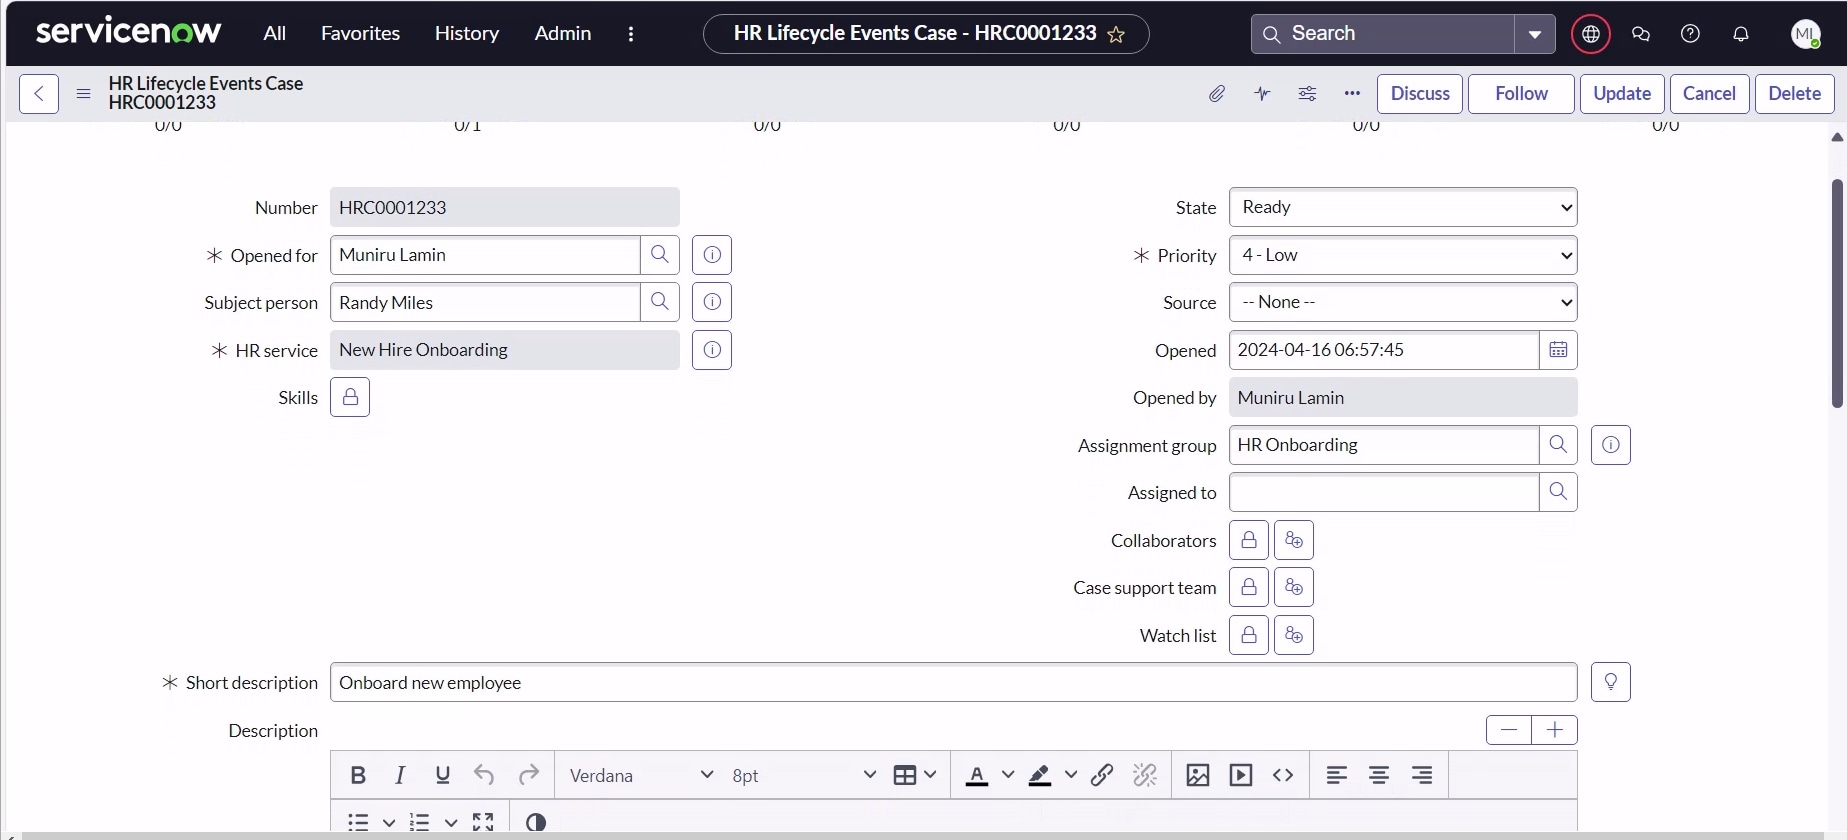Apply text color with the A swatch
Screen dimensions: 1847x840
tap(977, 775)
